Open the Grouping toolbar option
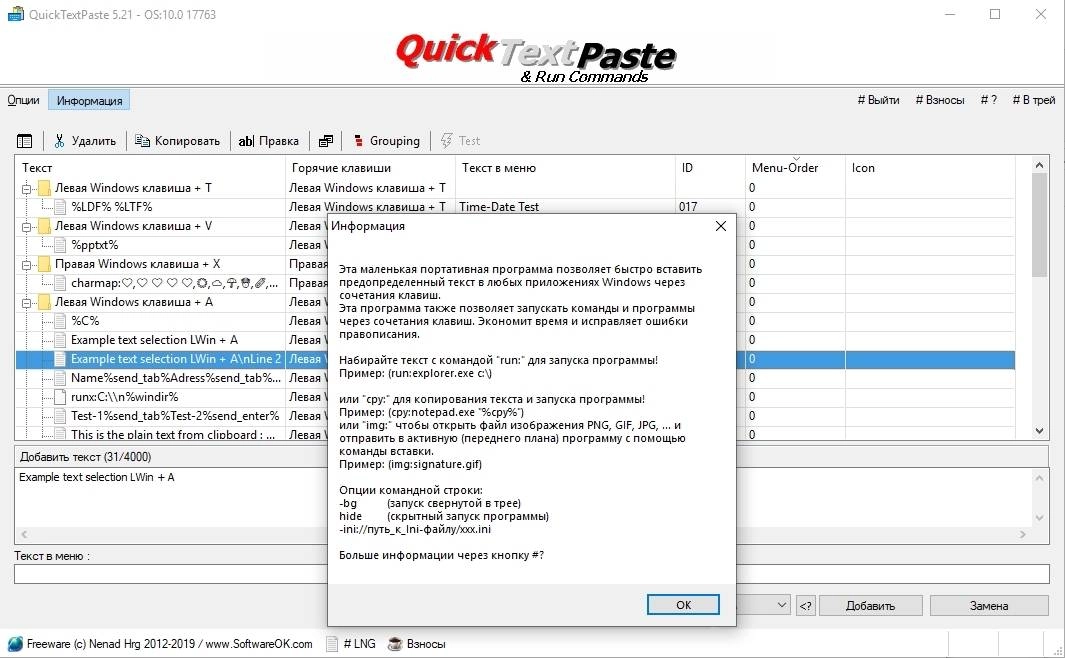Screen dimensions: 1065x658 (x=386, y=141)
